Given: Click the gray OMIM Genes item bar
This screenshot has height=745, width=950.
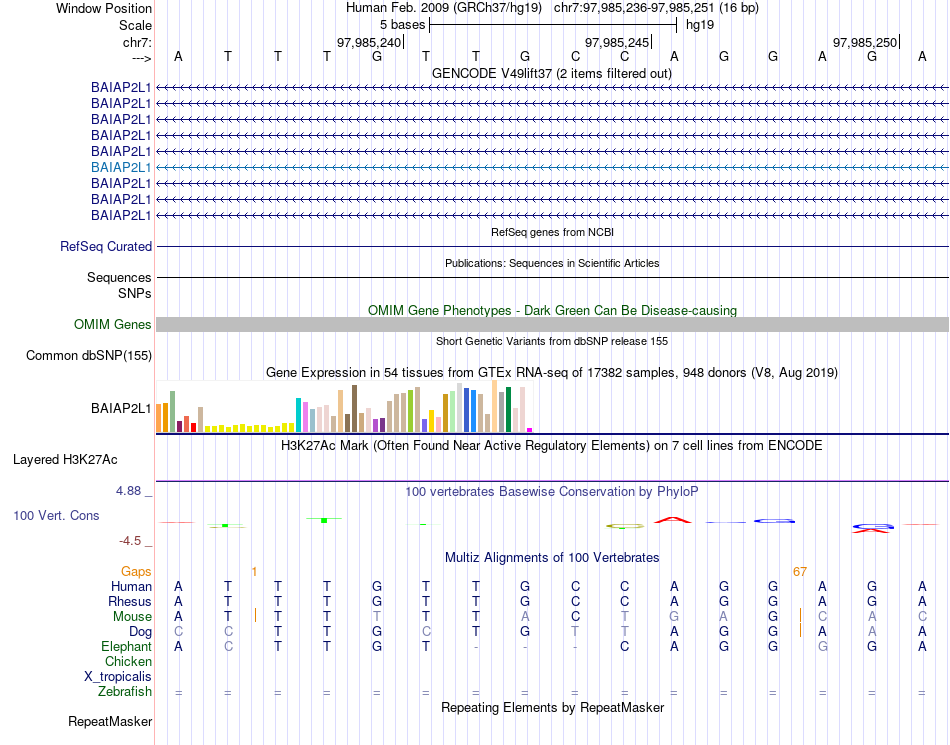Looking at the screenshot, I should point(552,325).
